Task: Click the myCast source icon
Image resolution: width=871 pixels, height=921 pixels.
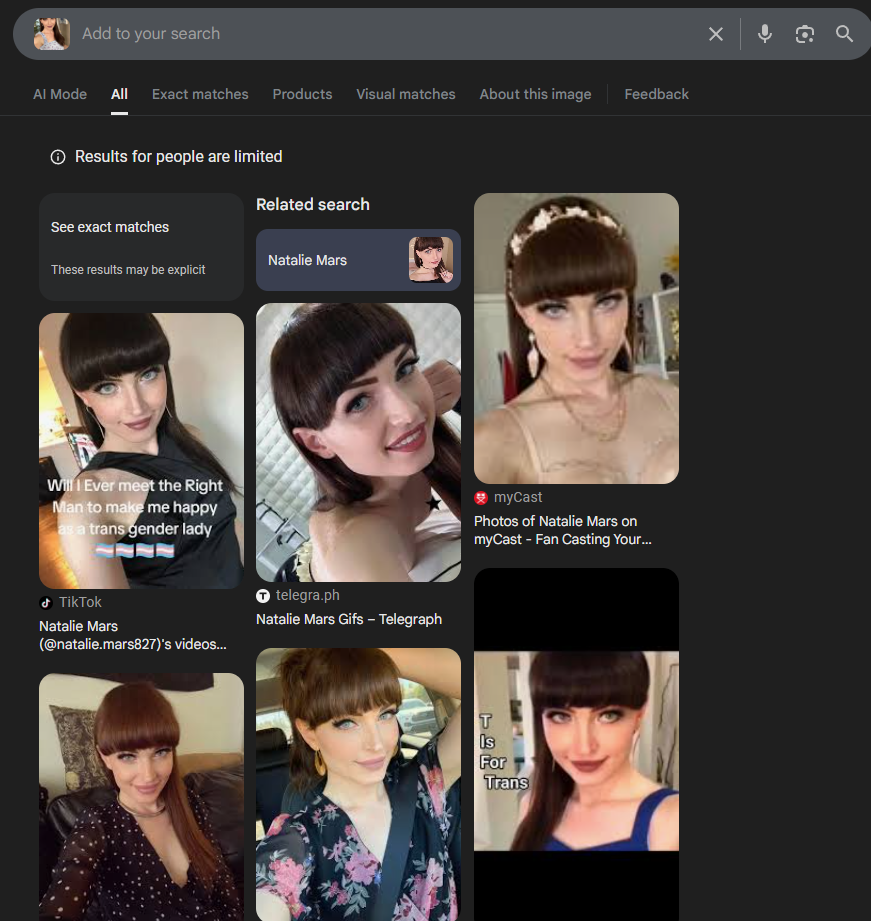Action: coord(481,498)
